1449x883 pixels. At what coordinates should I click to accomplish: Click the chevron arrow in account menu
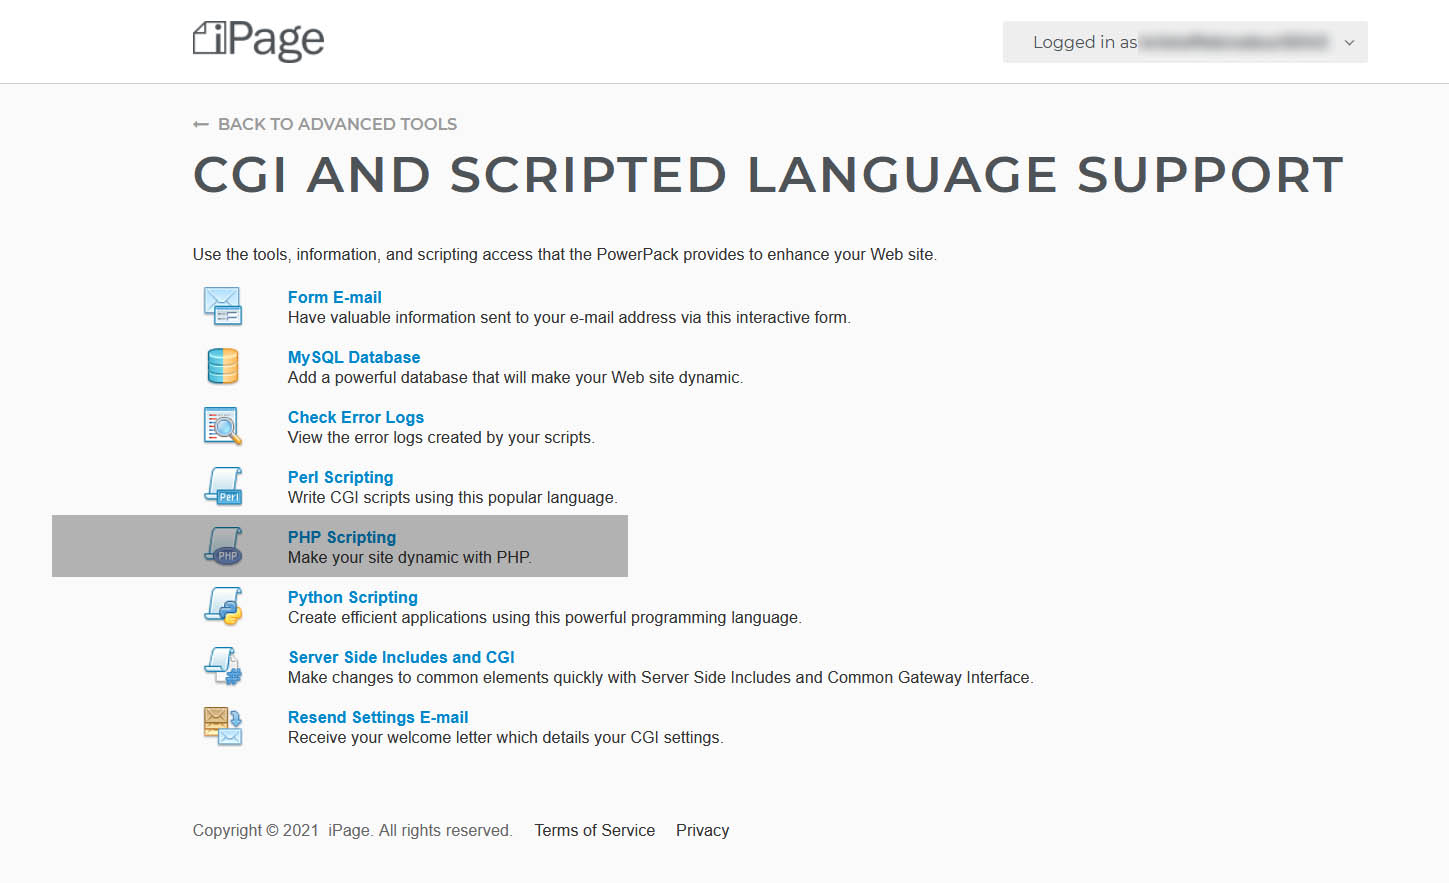coord(1349,43)
